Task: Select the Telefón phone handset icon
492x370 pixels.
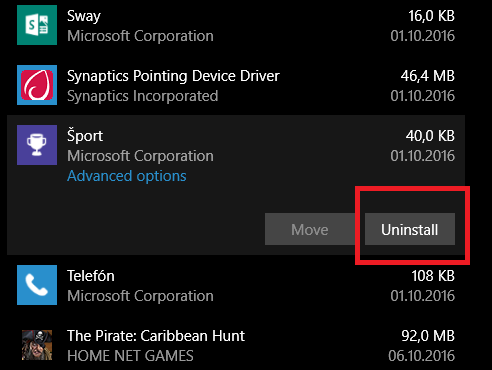Action: point(37,285)
